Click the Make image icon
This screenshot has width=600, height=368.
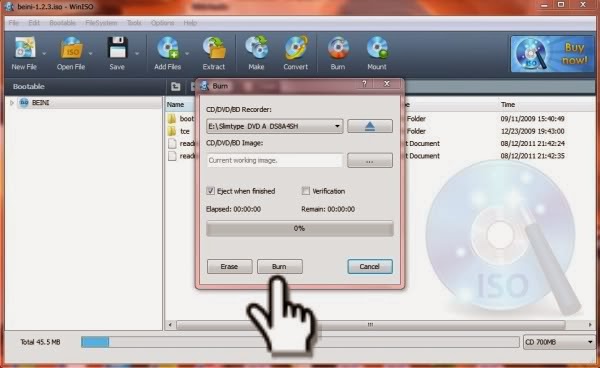click(256, 48)
